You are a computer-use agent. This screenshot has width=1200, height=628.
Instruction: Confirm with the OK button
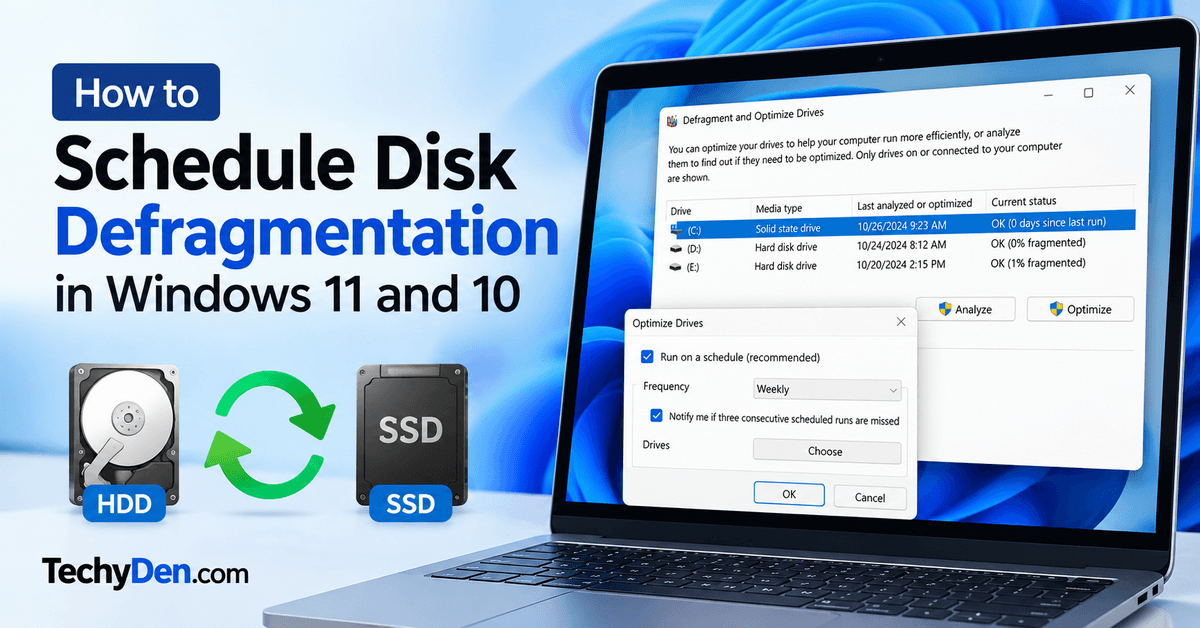[789, 494]
